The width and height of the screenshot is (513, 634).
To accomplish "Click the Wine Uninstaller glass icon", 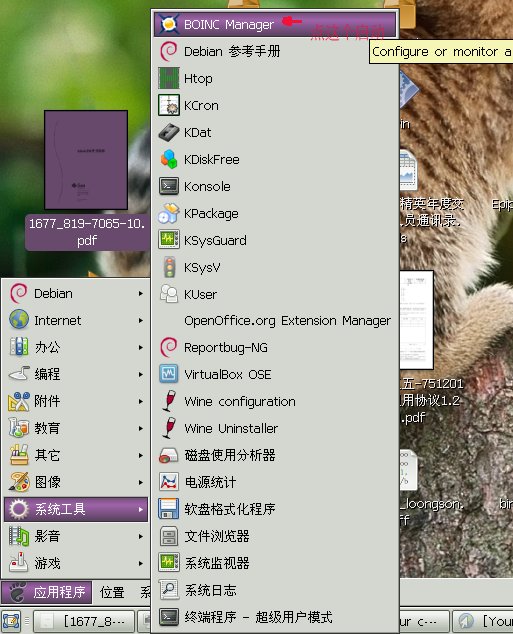I will pyautogui.click(x=169, y=428).
